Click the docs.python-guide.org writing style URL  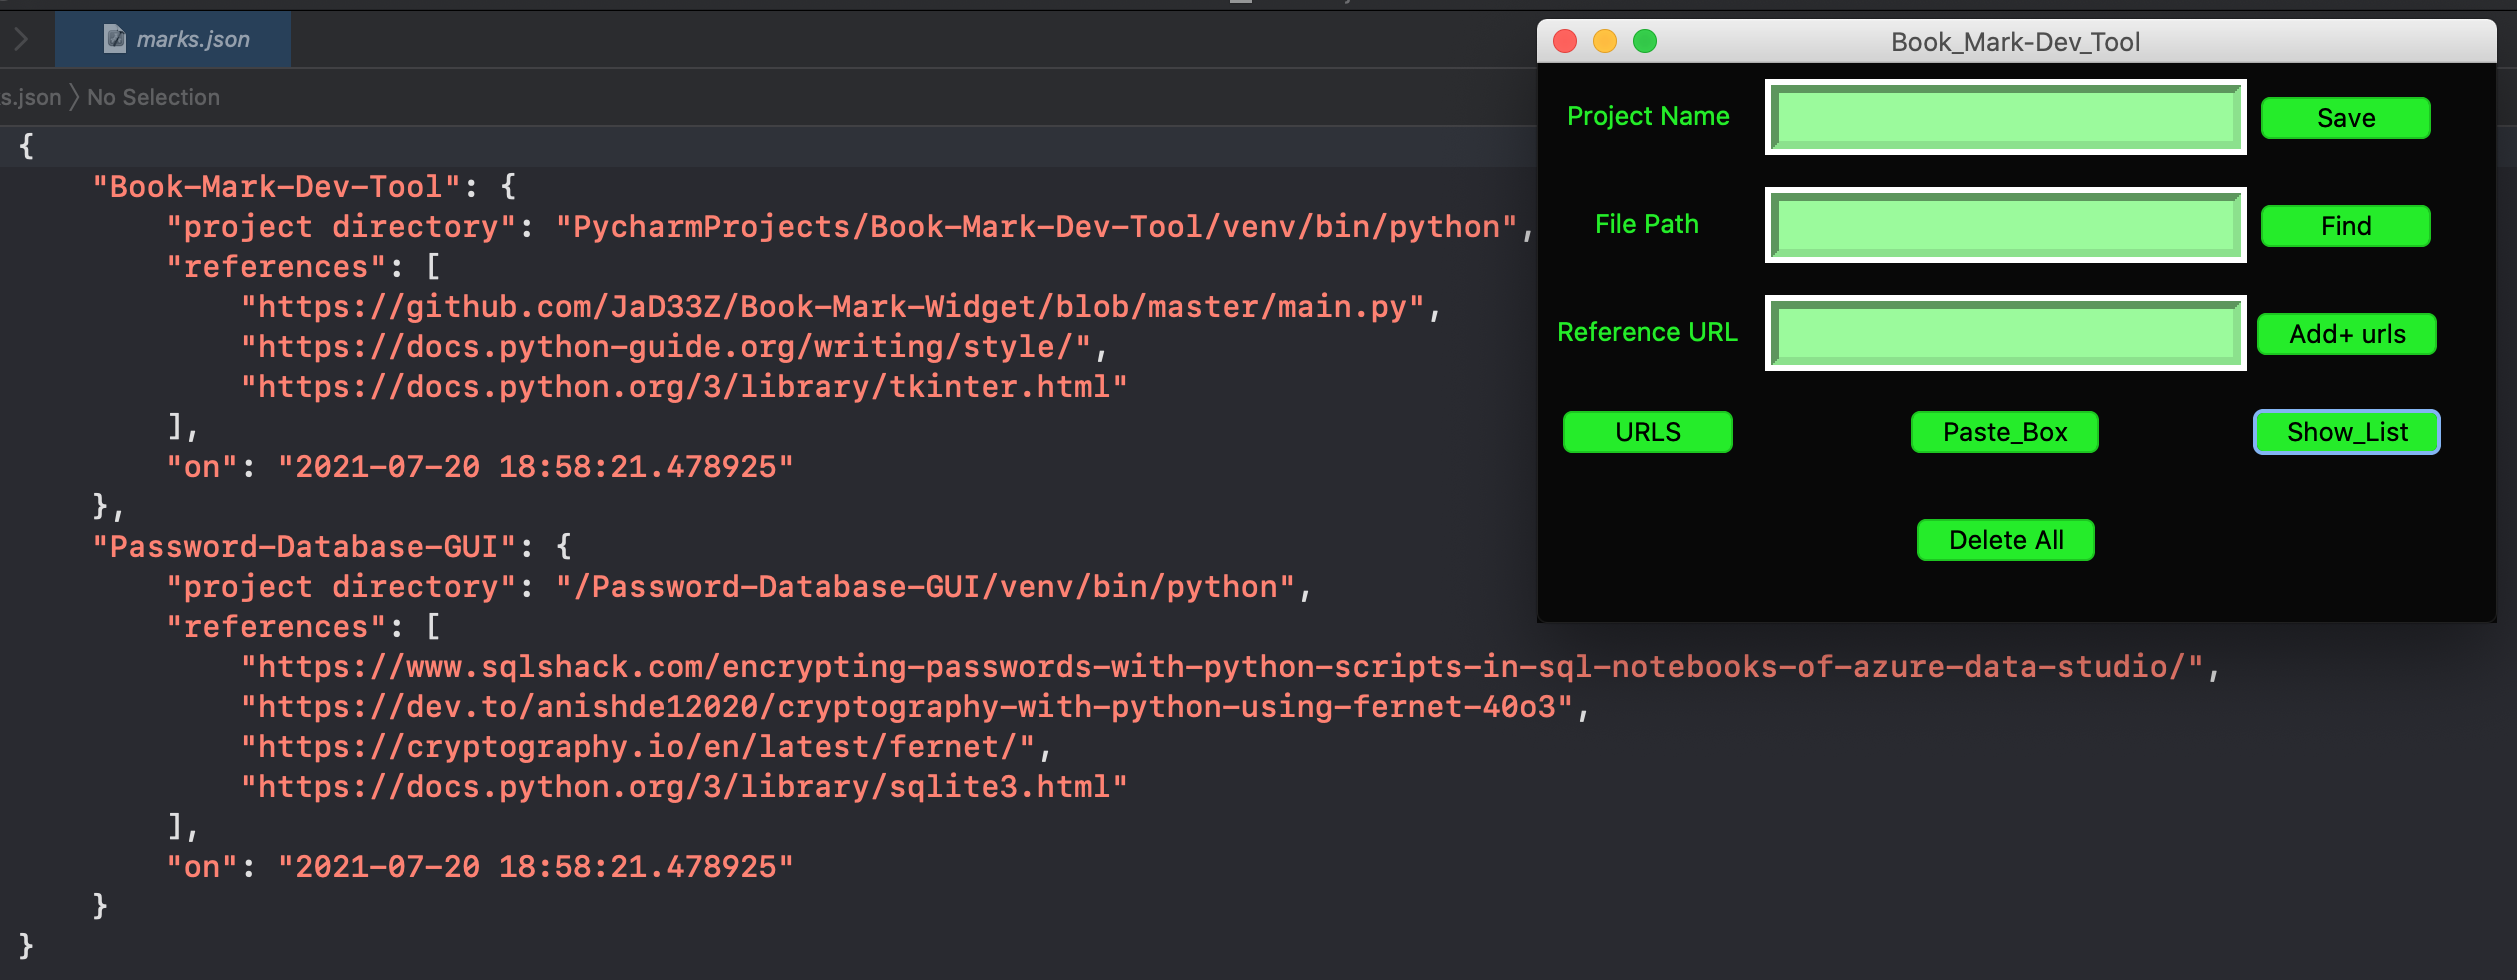pyautogui.click(x=666, y=347)
